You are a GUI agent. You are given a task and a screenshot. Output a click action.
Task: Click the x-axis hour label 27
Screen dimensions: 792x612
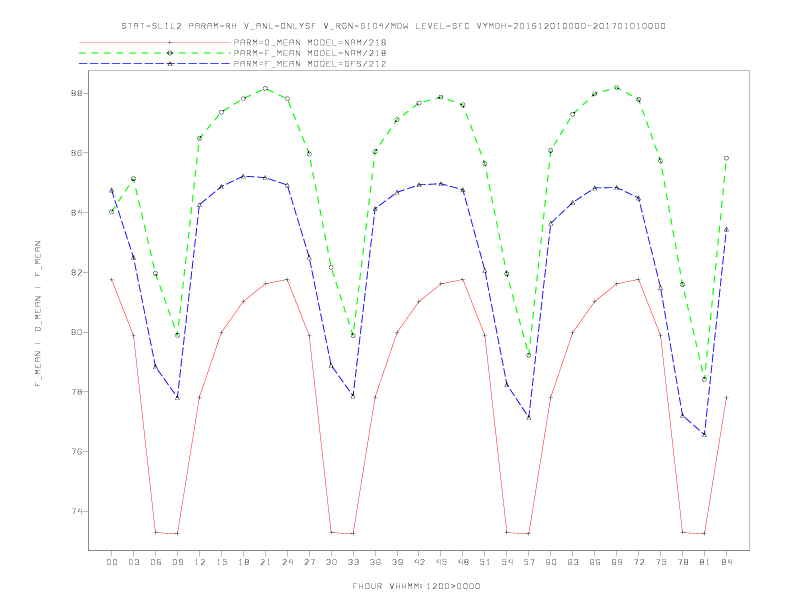point(309,562)
